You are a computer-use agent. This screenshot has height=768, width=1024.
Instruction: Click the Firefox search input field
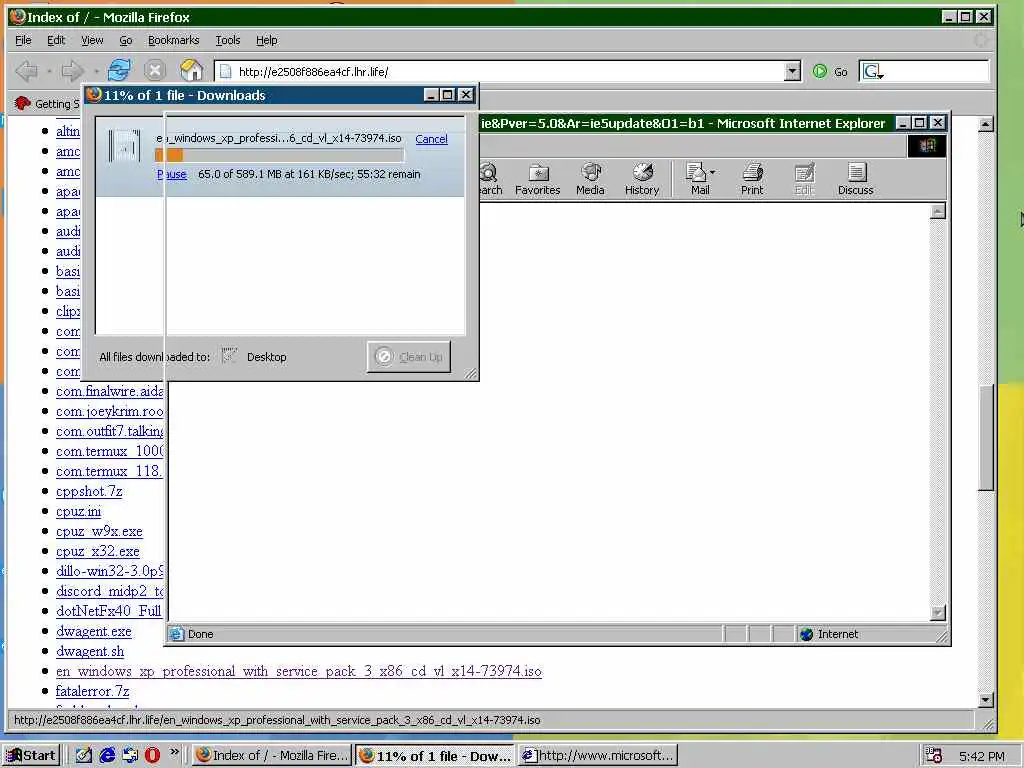pos(936,71)
